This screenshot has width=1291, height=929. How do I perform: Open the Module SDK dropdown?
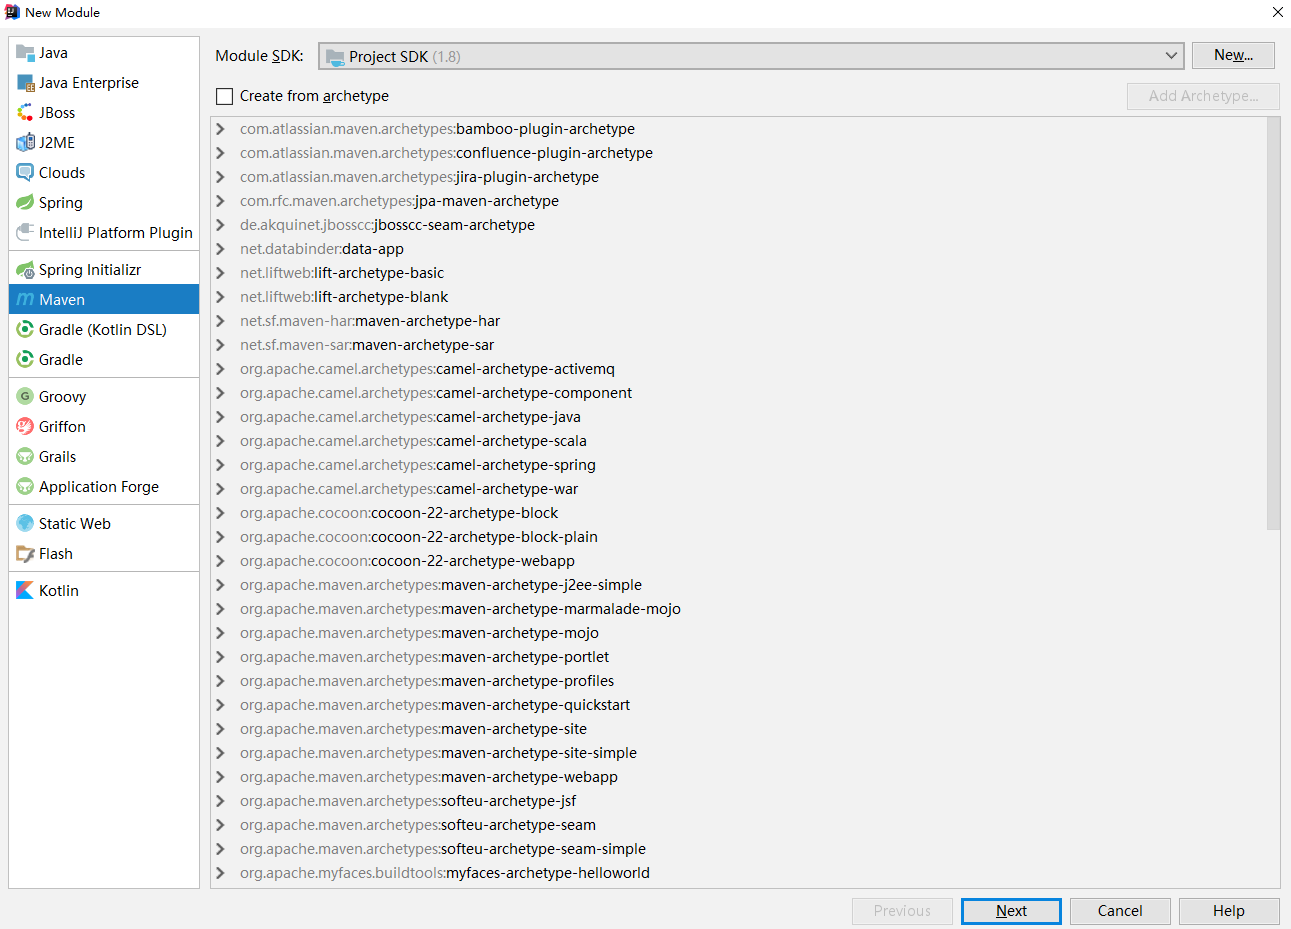tap(751, 56)
